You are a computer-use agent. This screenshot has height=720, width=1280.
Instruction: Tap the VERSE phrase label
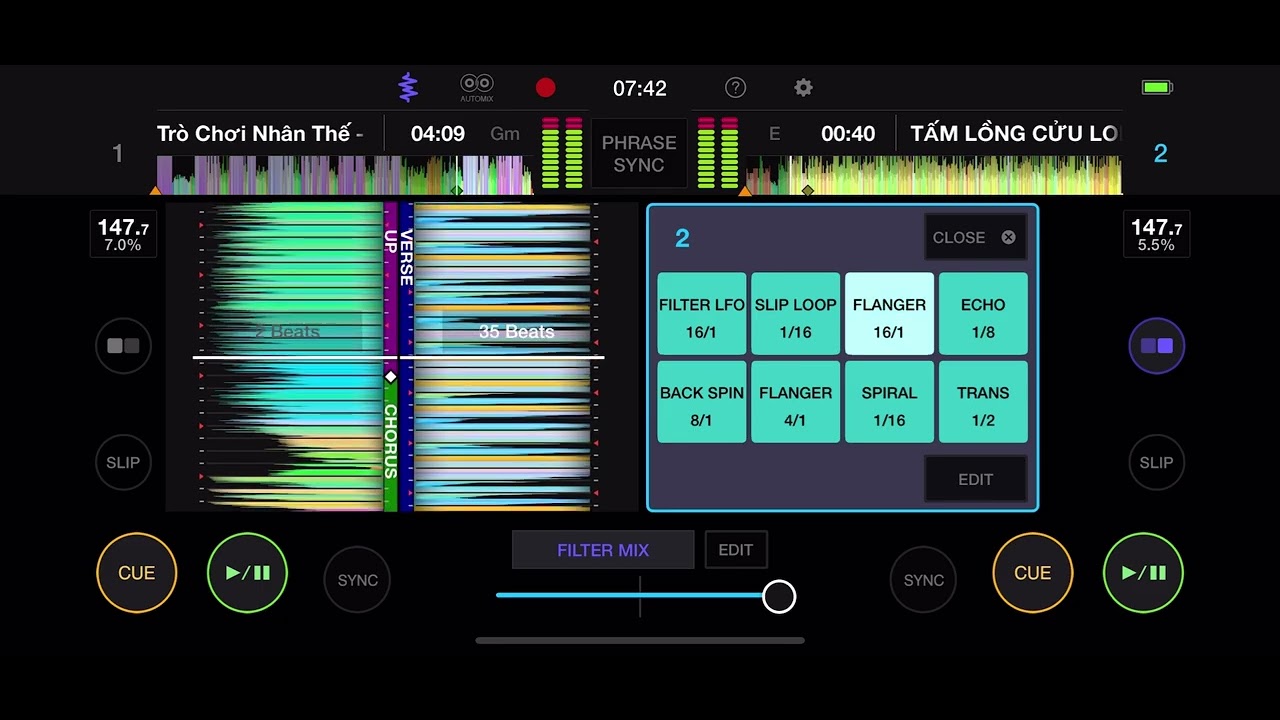(406, 257)
